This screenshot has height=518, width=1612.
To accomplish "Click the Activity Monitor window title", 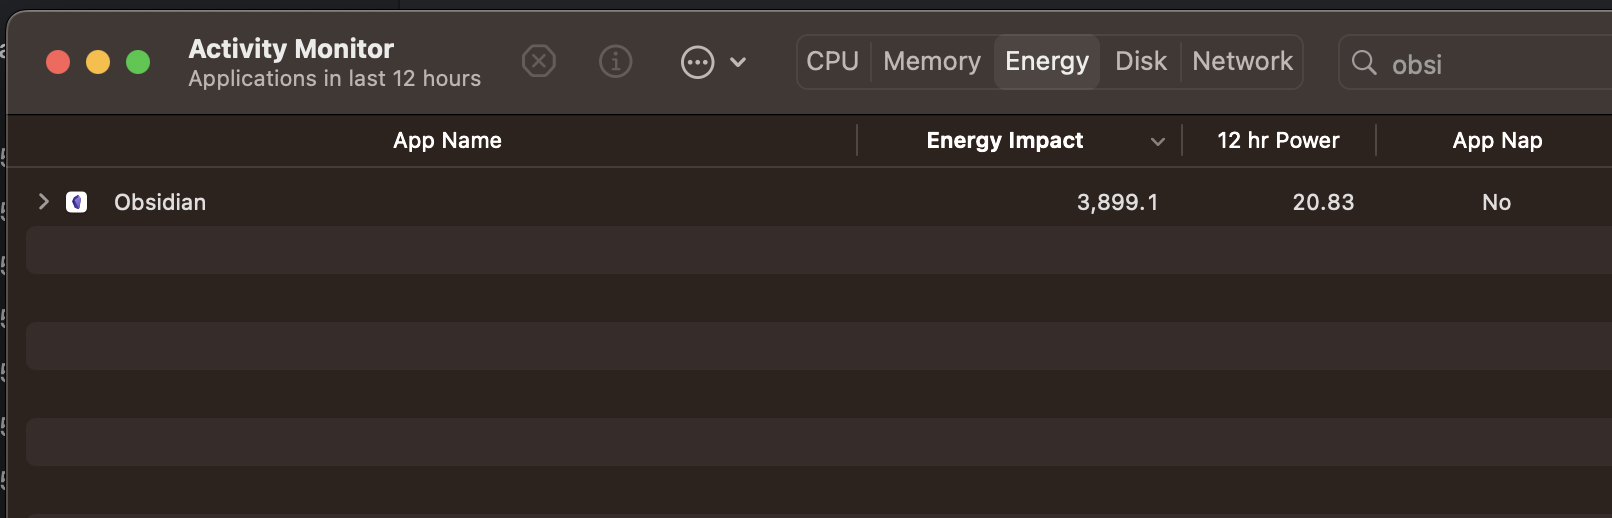I will pyautogui.click(x=291, y=49).
